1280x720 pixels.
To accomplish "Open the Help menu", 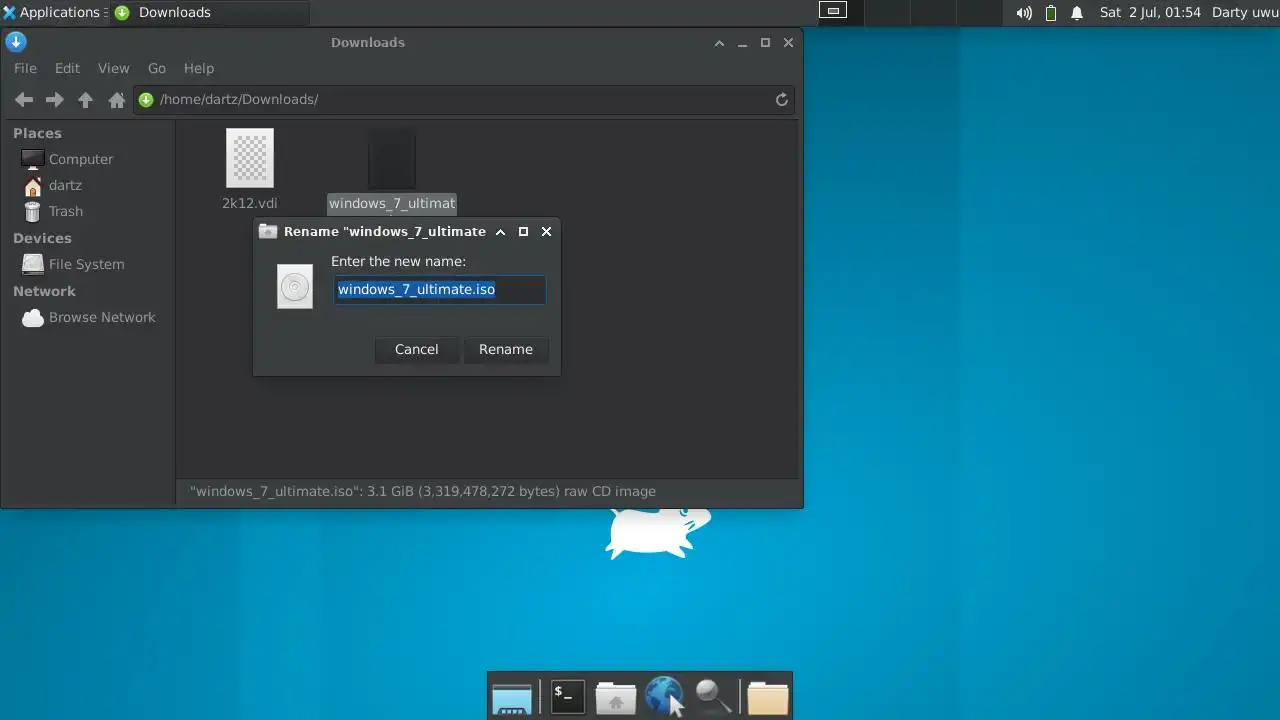I will point(199,68).
